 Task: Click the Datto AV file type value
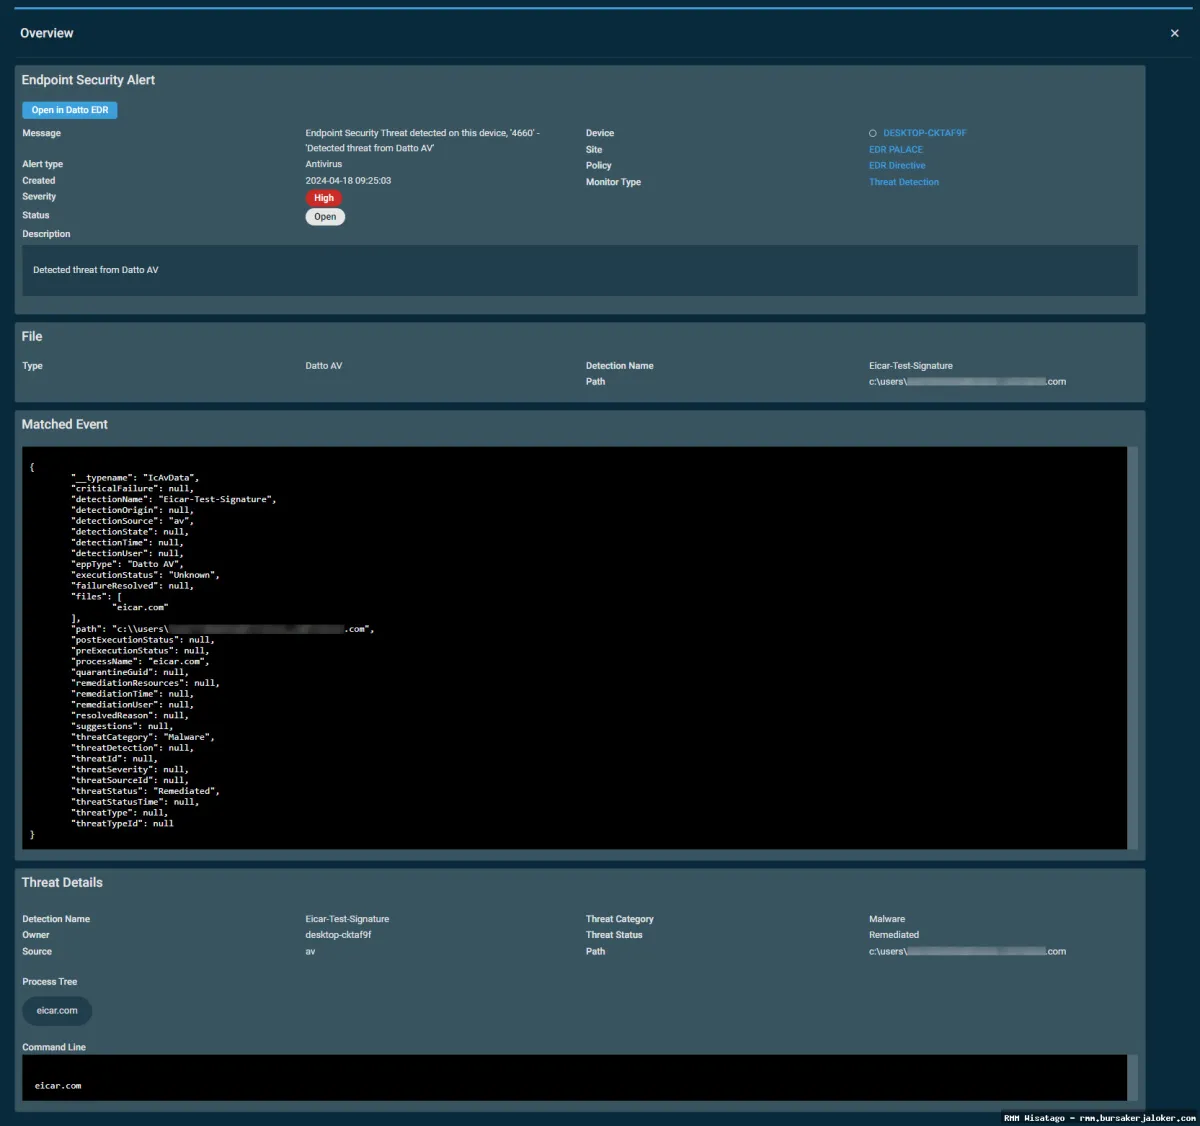coord(324,366)
